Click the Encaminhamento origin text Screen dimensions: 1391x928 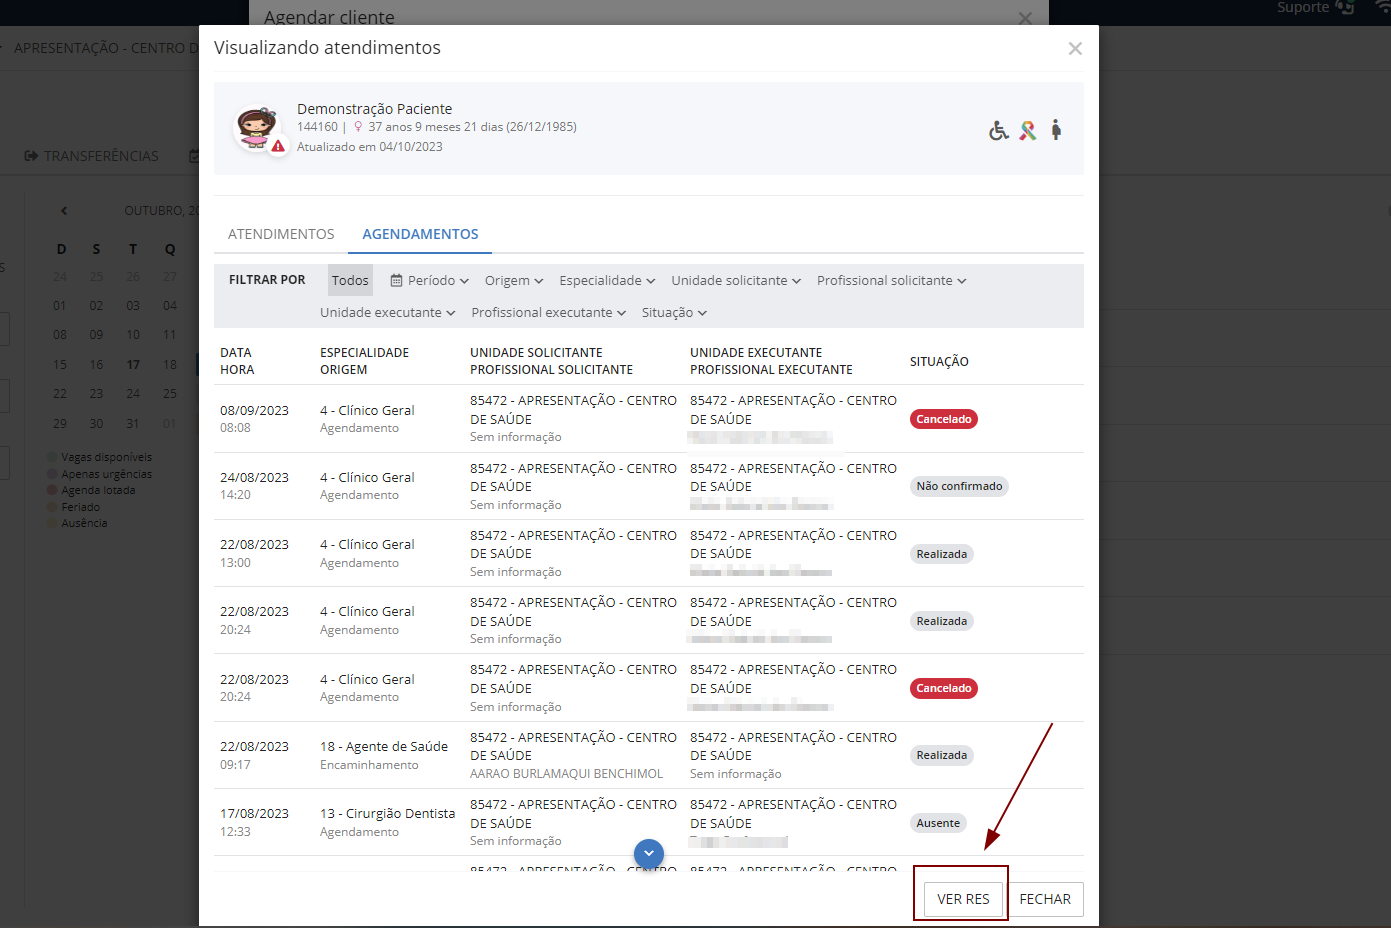click(369, 765)
